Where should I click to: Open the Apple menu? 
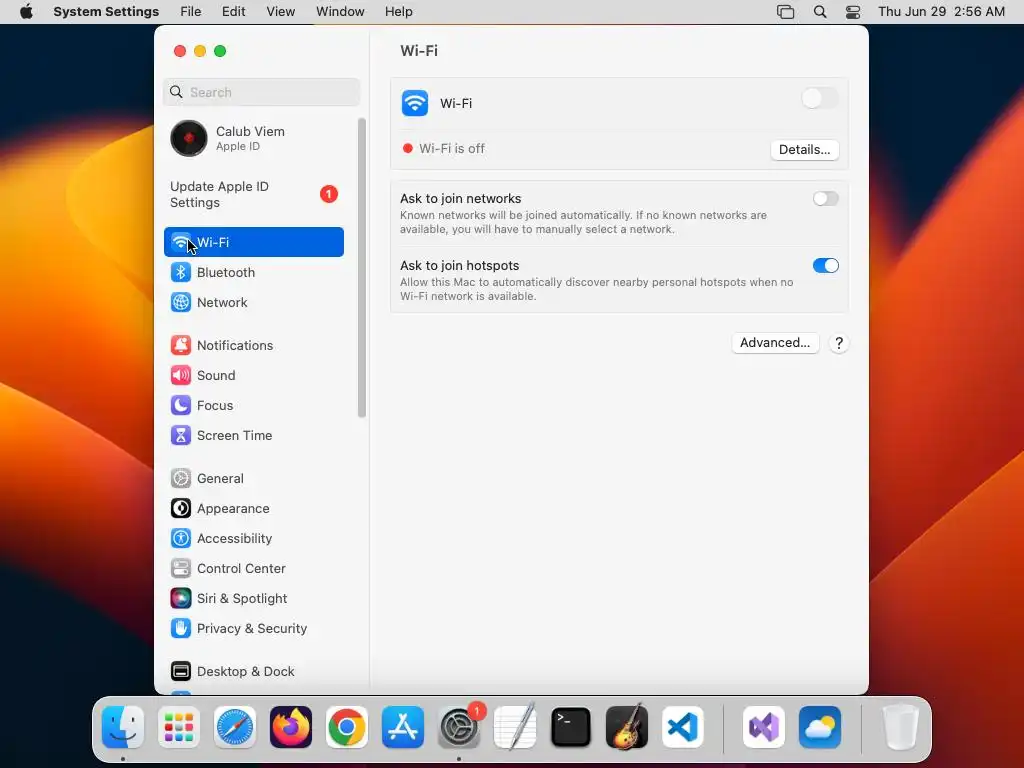tap(26, 12)
